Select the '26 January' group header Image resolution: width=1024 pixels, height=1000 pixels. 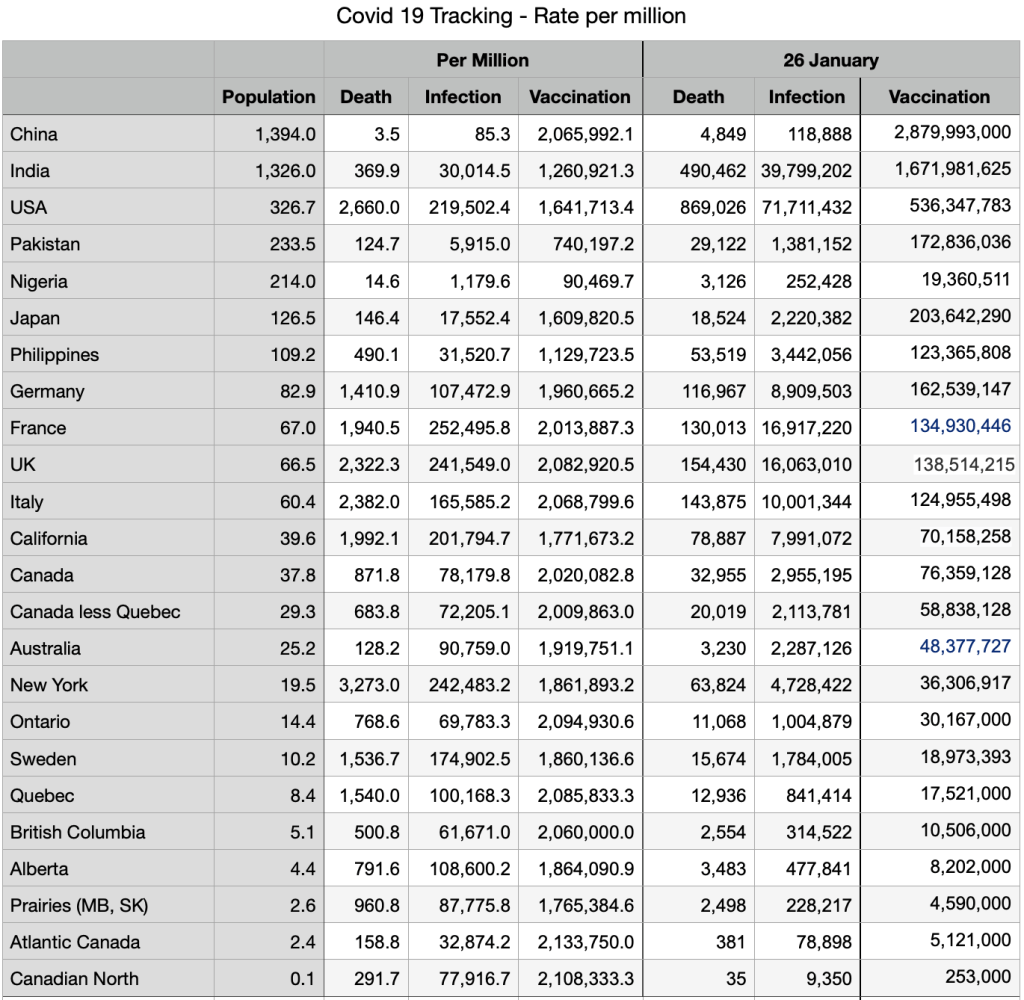[830, 60]
